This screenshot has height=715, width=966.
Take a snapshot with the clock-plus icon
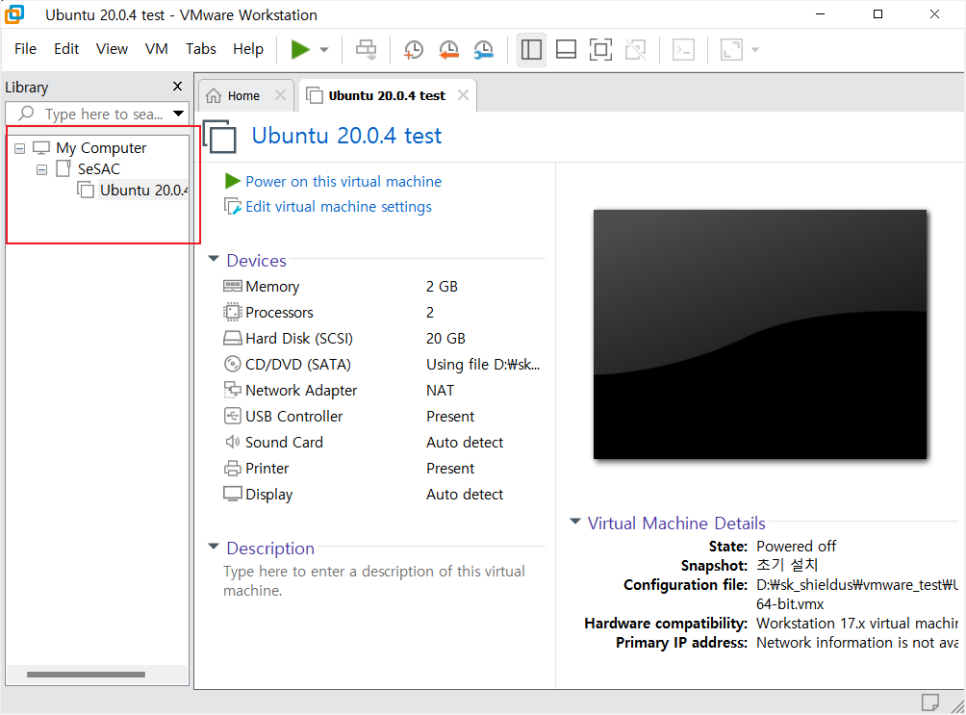tap(413, 50)
